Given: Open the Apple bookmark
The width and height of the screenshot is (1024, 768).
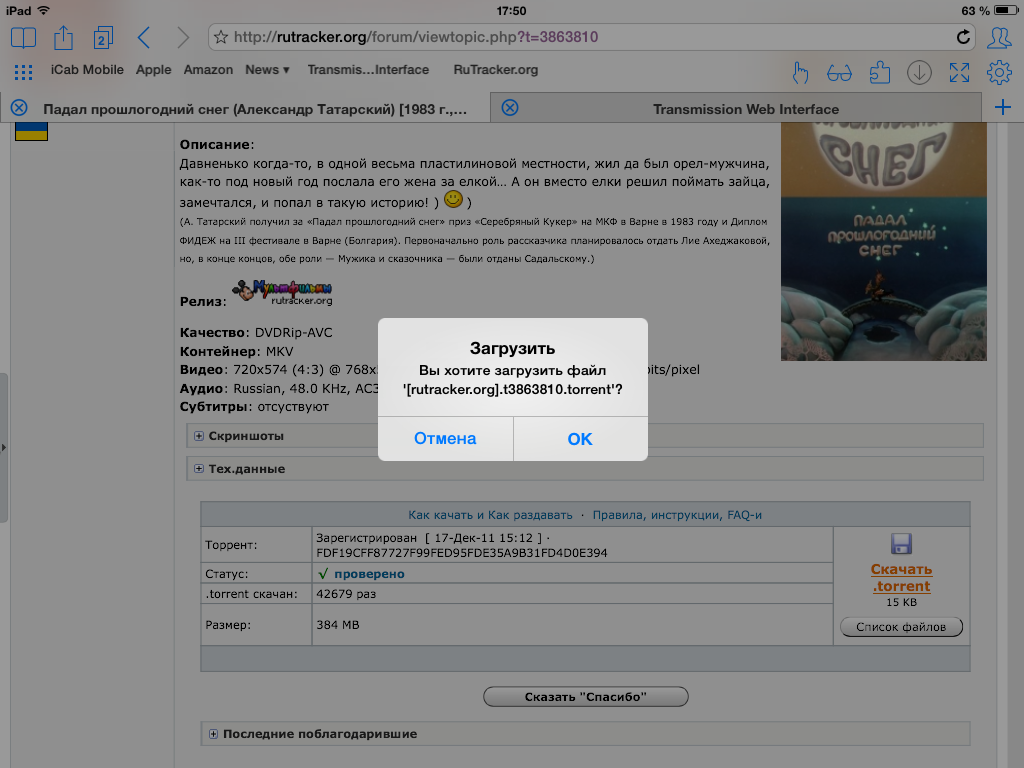Looking at the screenshot, I should (153, 70).
